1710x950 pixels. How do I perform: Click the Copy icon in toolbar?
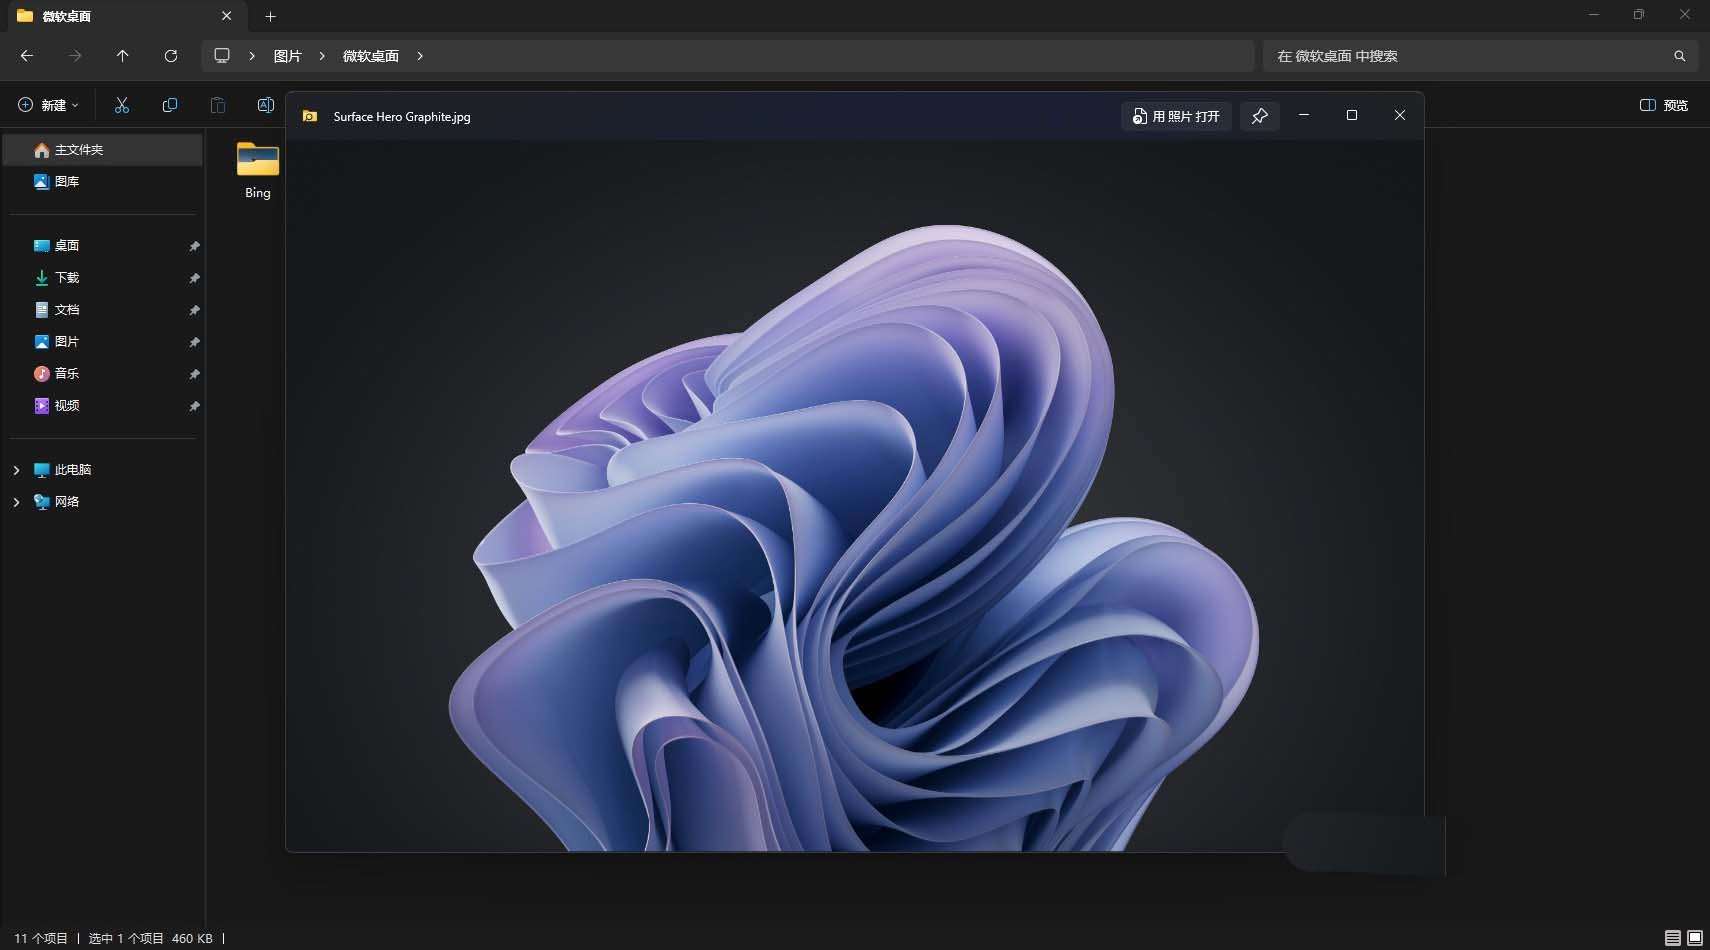click(170, 105)
